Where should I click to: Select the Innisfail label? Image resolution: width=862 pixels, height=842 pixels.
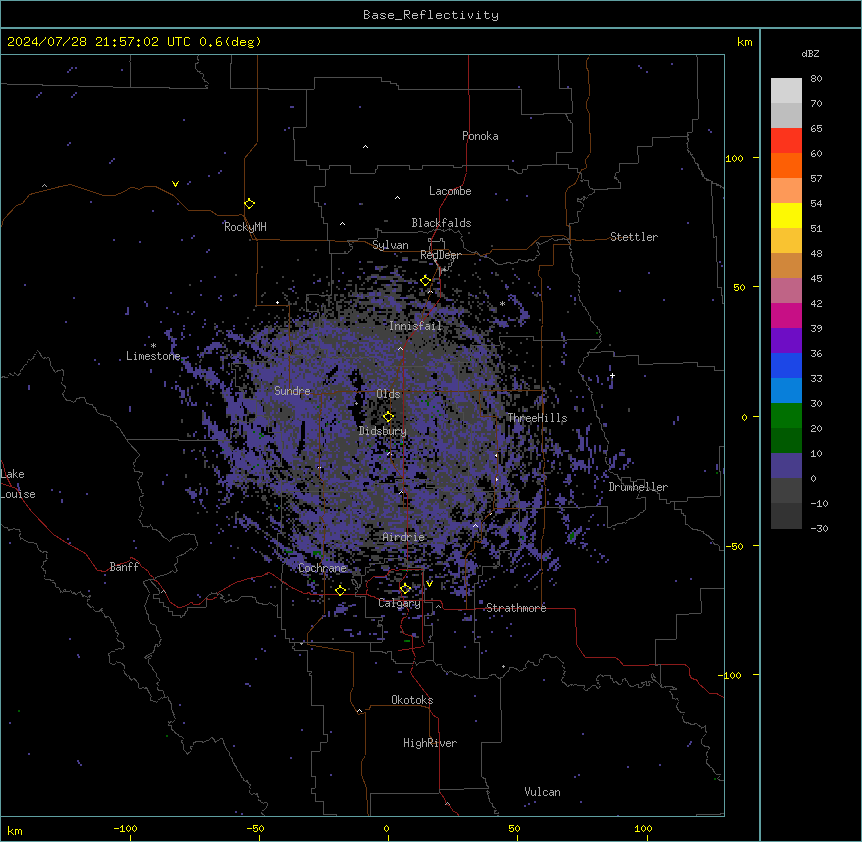[x=415, y=326]
